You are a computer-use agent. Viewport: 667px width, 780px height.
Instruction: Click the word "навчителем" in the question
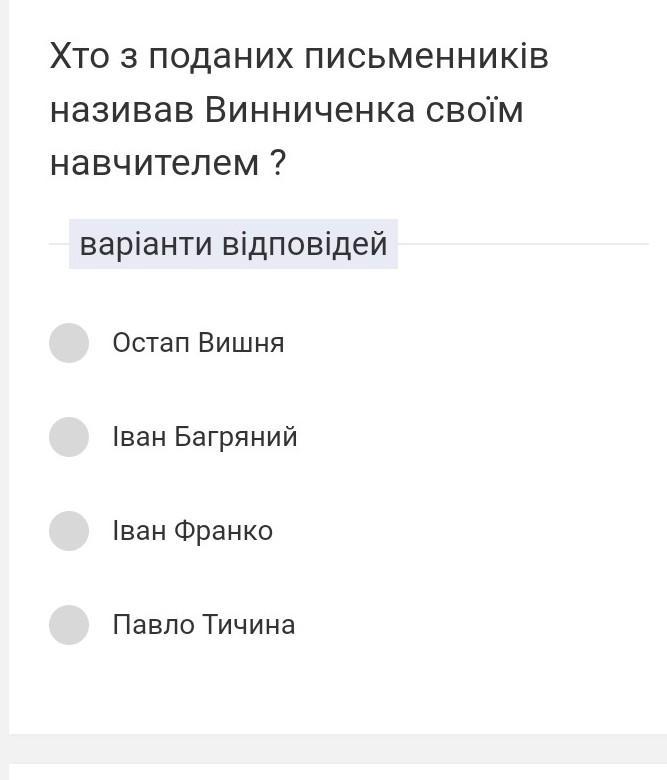(154, 162)
